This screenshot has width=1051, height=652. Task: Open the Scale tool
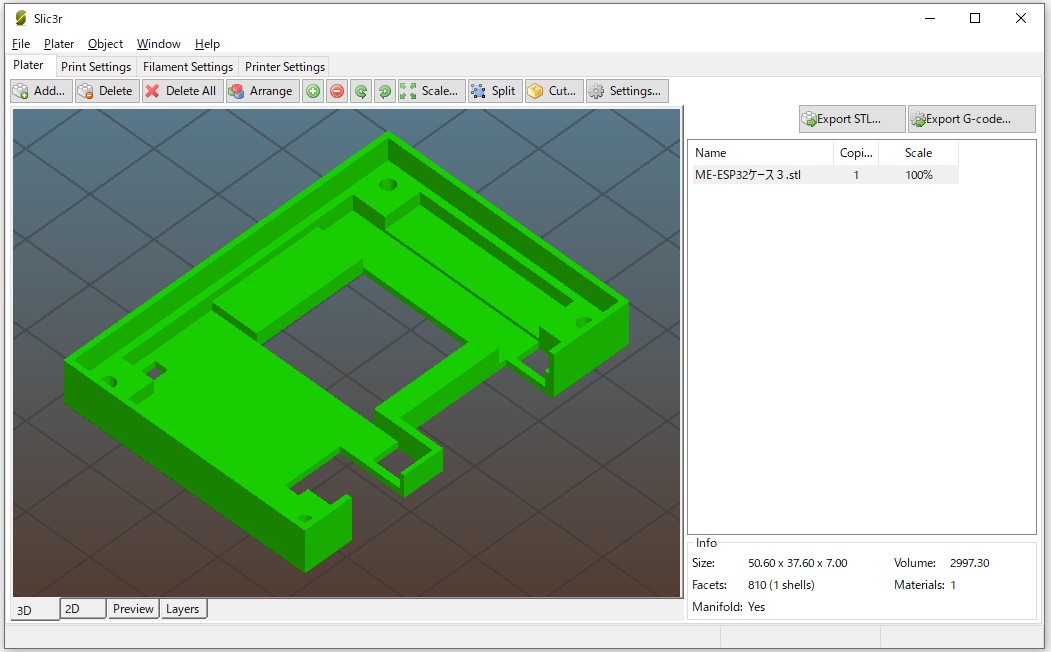[430, 91]
